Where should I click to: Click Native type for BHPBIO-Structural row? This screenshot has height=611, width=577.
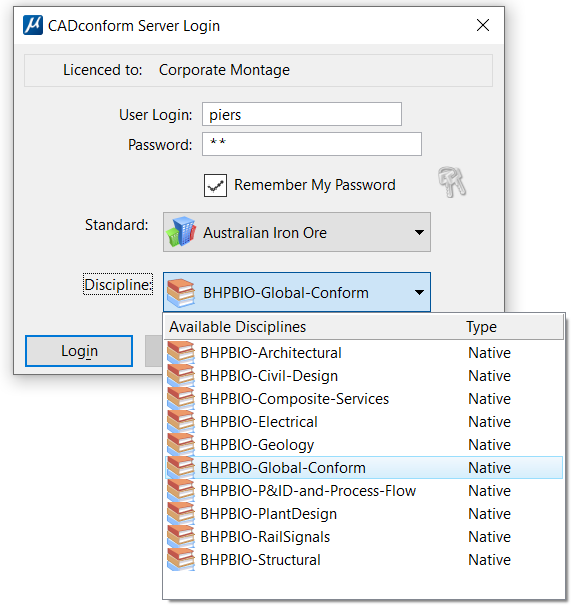tap(489, 560)
